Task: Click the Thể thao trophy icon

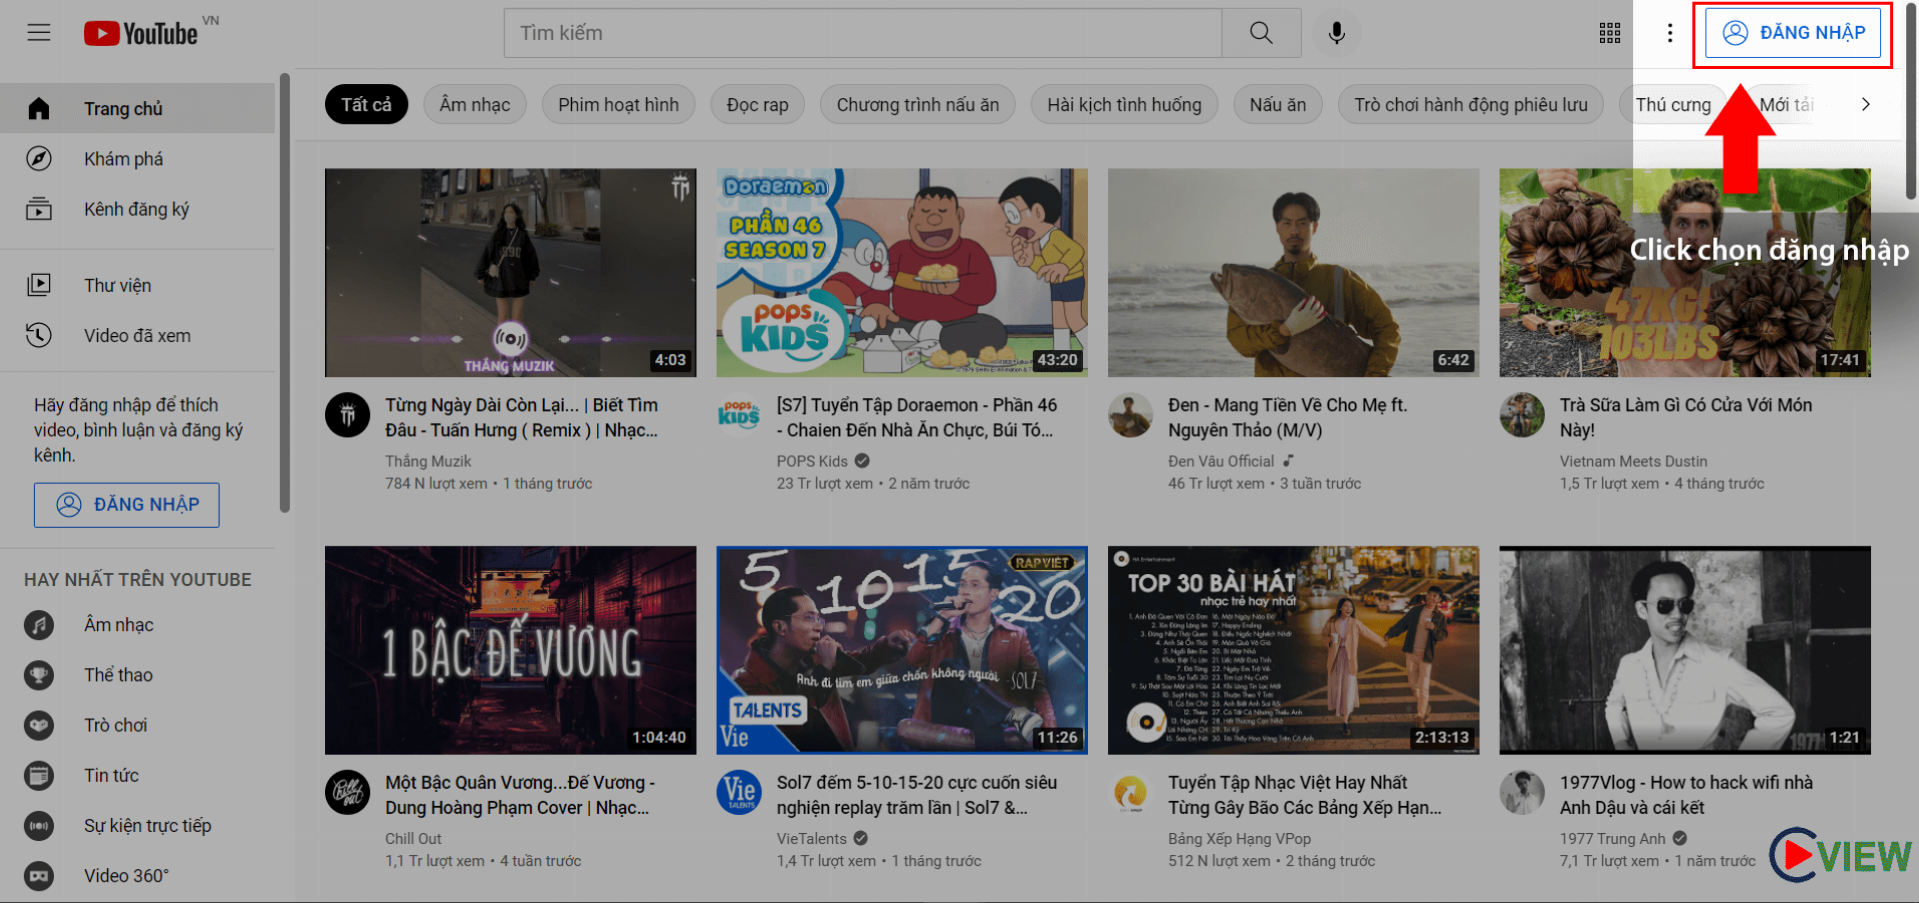Action: coord(39,675)
